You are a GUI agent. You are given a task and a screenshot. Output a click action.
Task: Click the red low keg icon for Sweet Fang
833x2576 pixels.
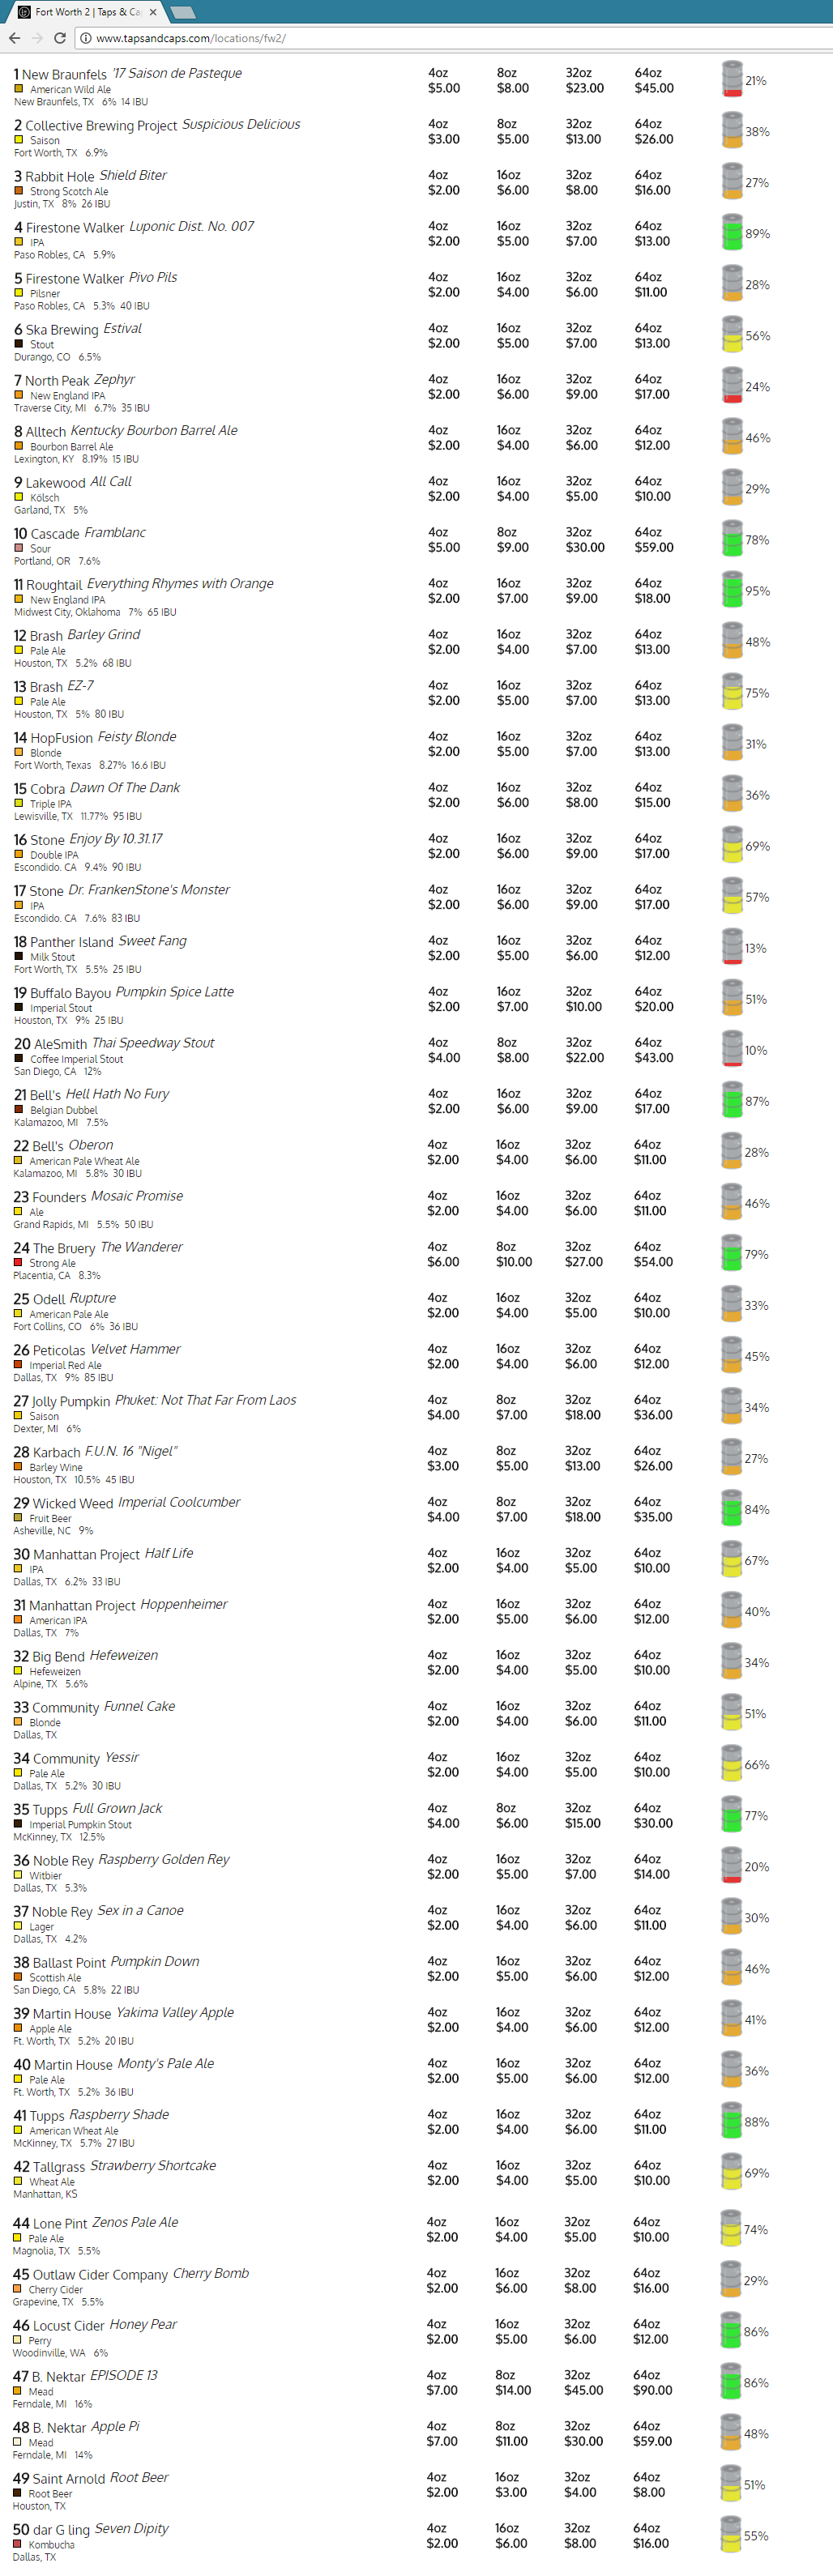coord(732,947)
